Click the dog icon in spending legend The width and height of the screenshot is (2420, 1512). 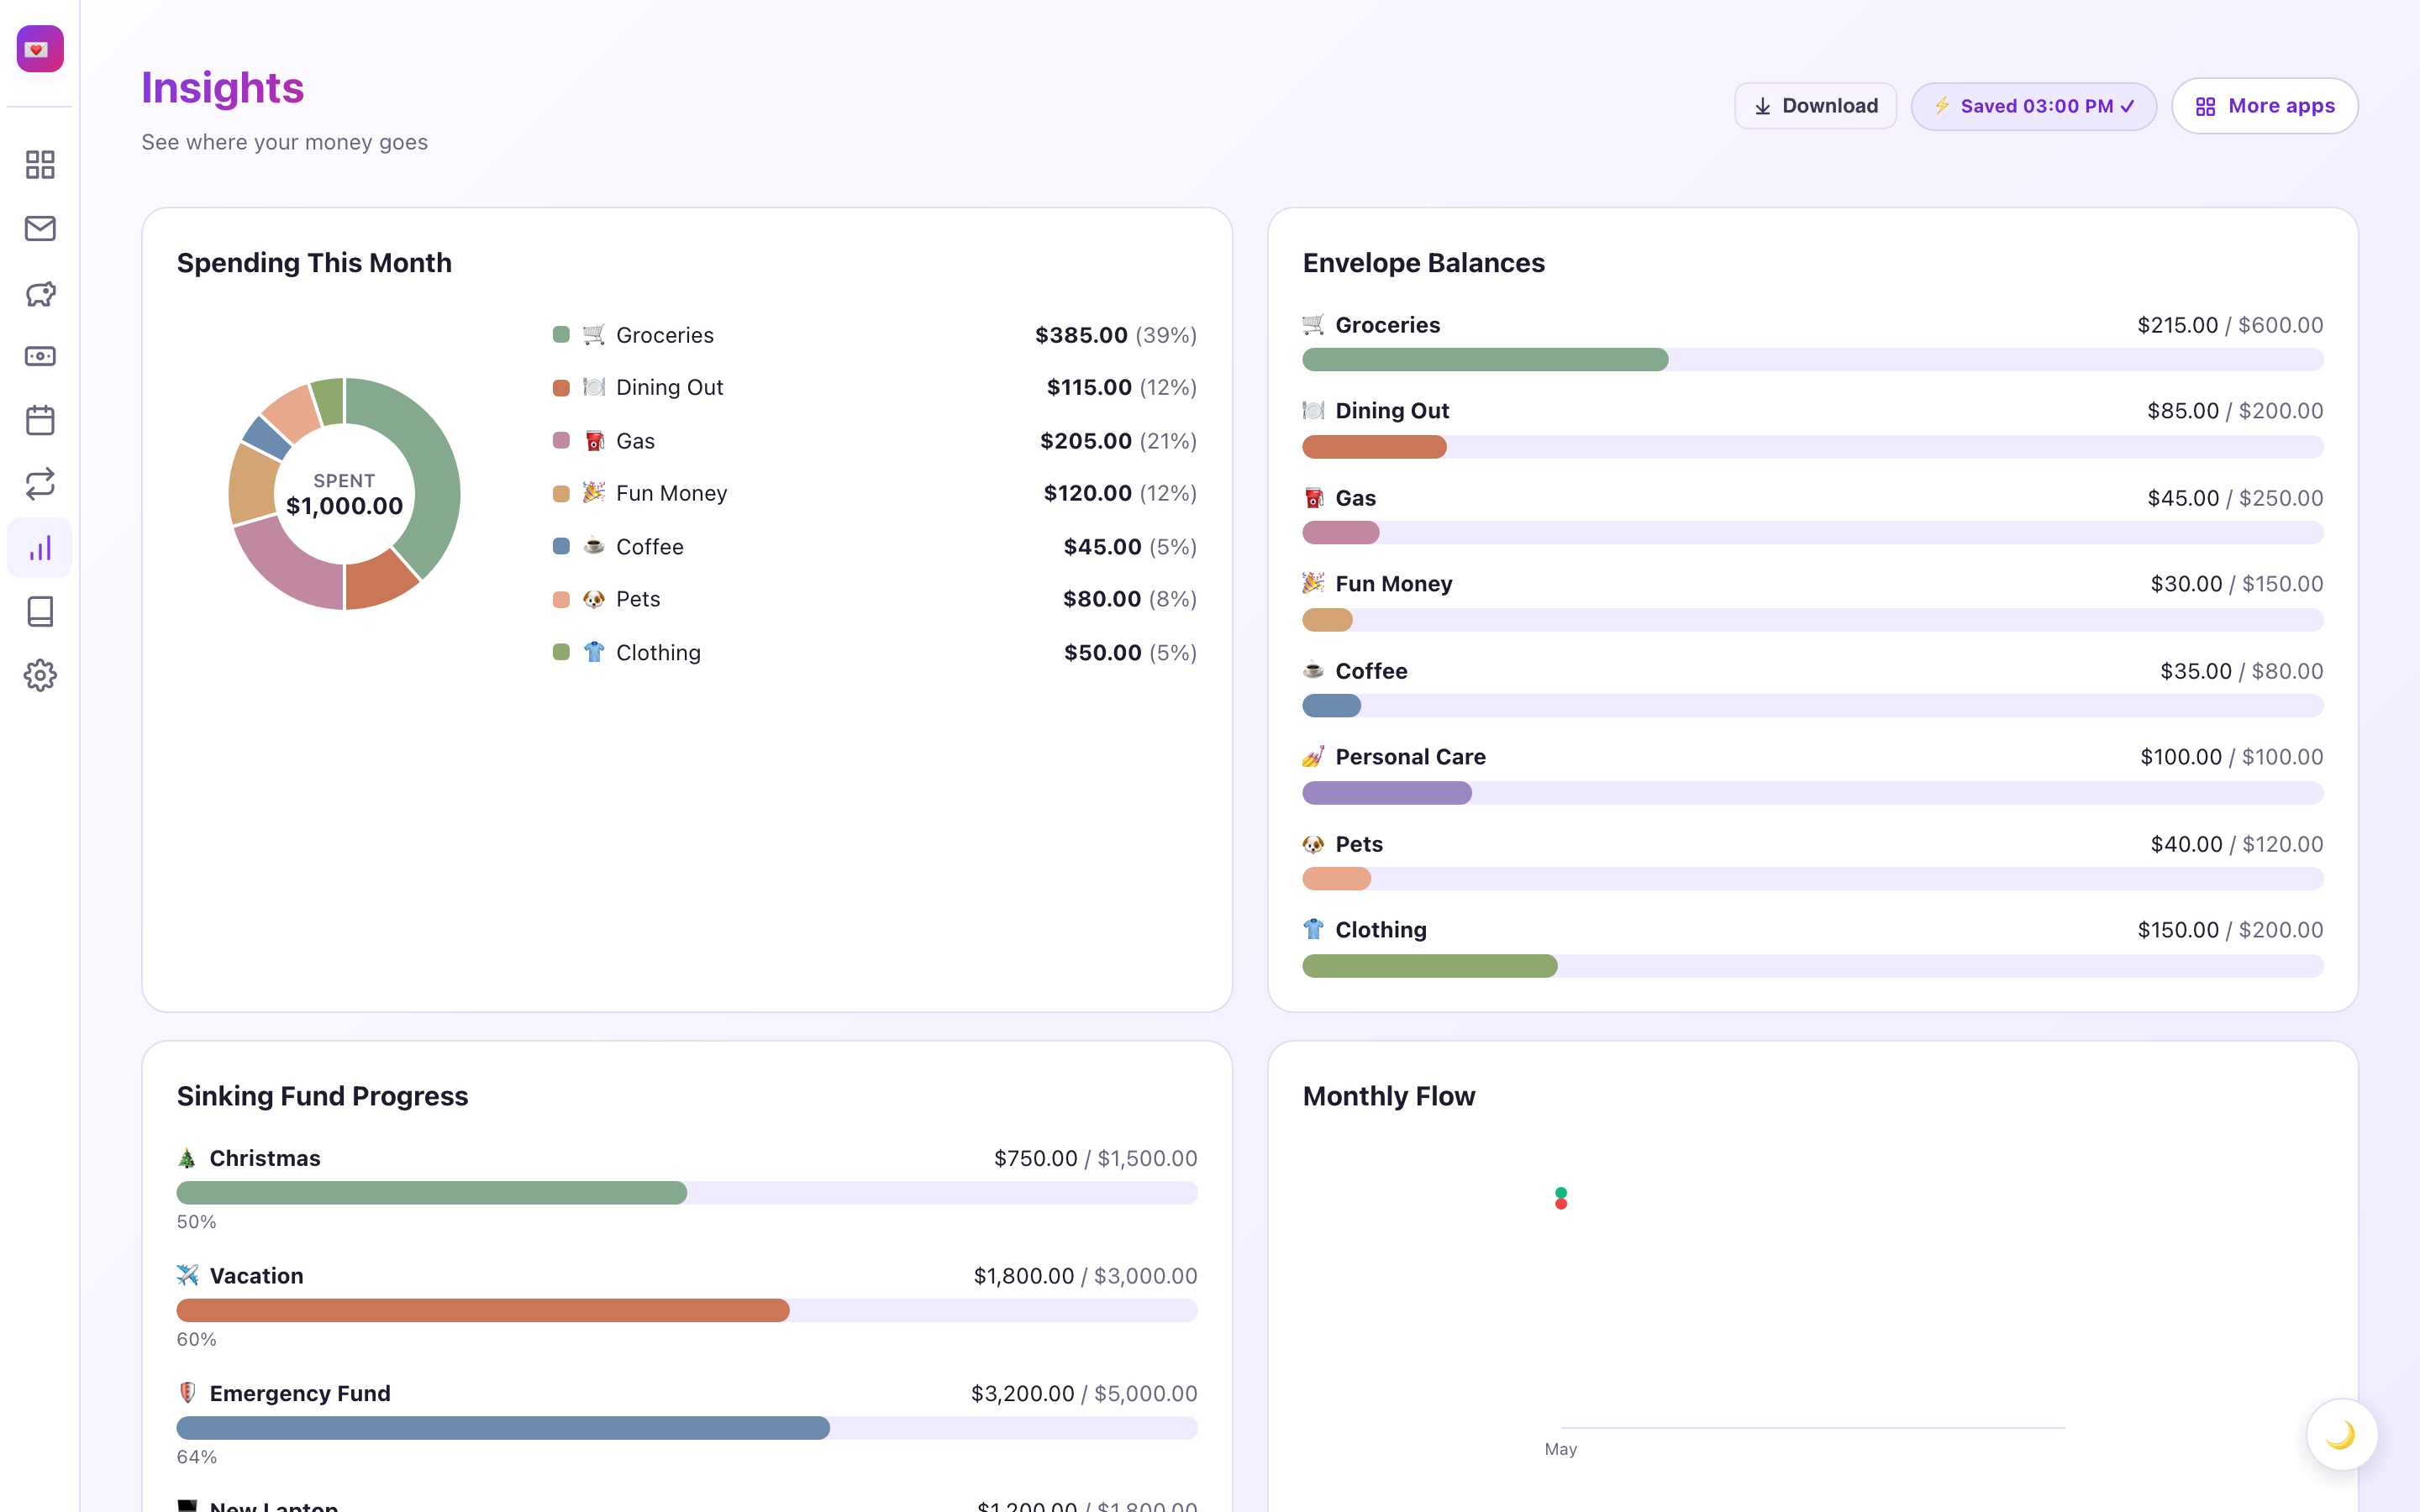594,599
